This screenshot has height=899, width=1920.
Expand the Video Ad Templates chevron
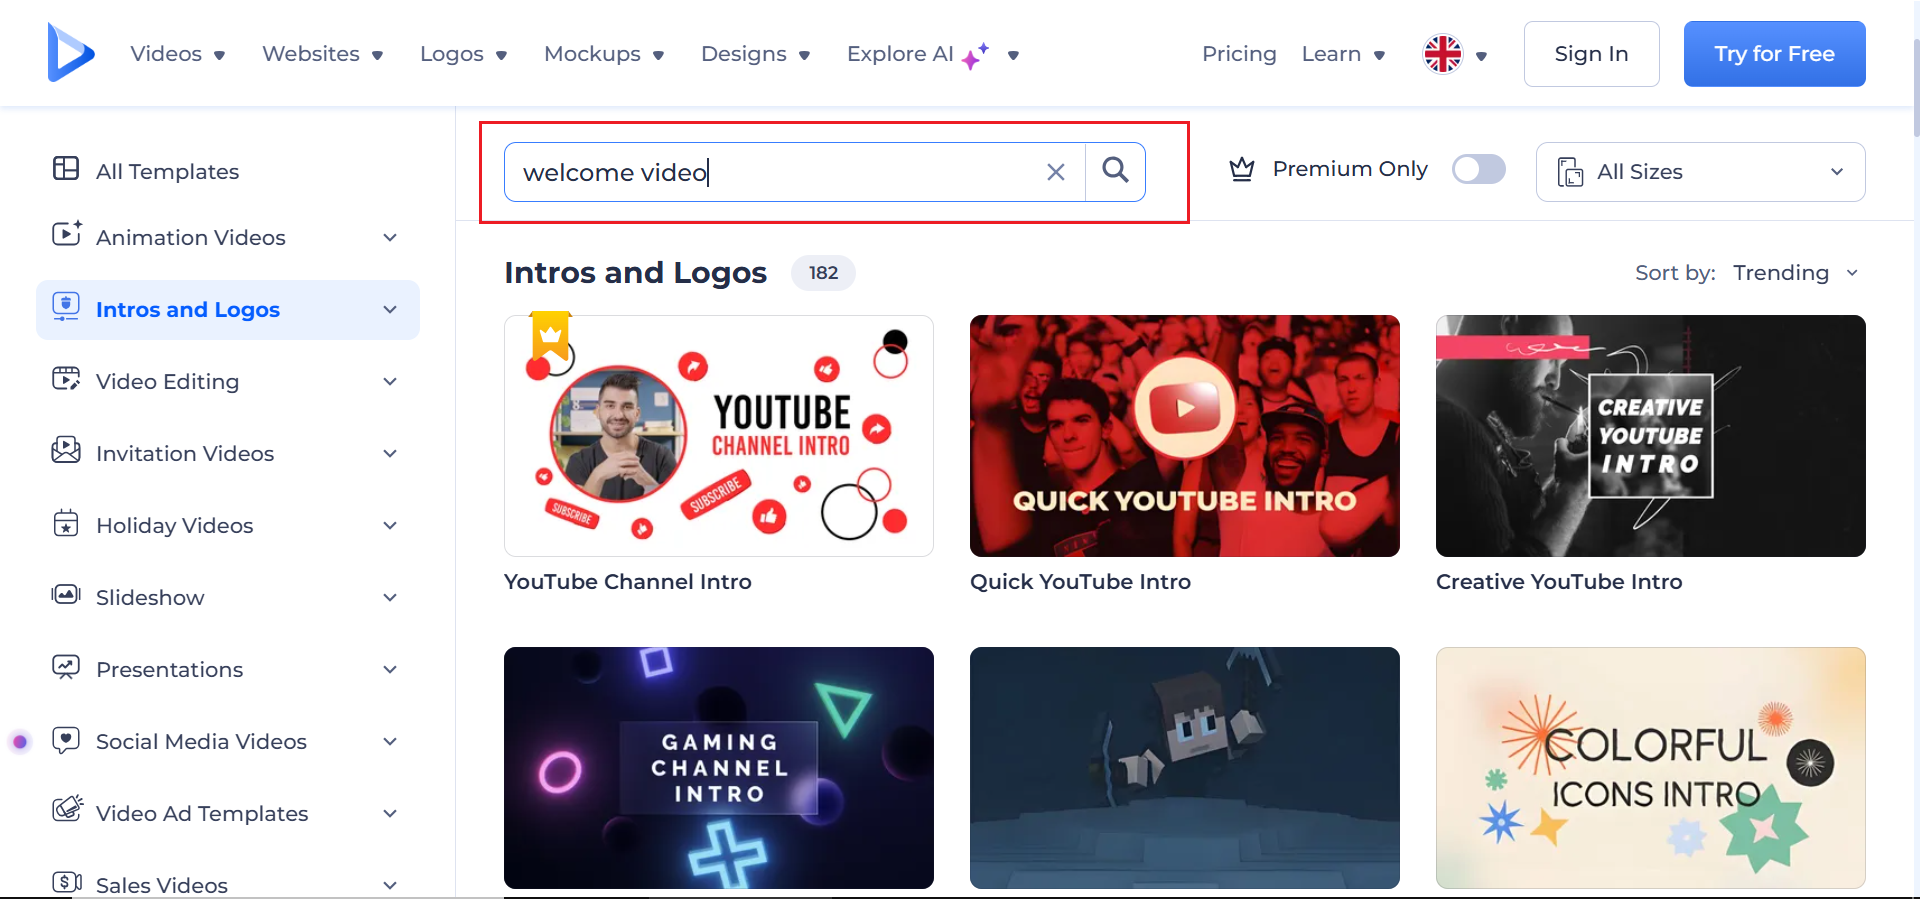click(x=390, y=814)
